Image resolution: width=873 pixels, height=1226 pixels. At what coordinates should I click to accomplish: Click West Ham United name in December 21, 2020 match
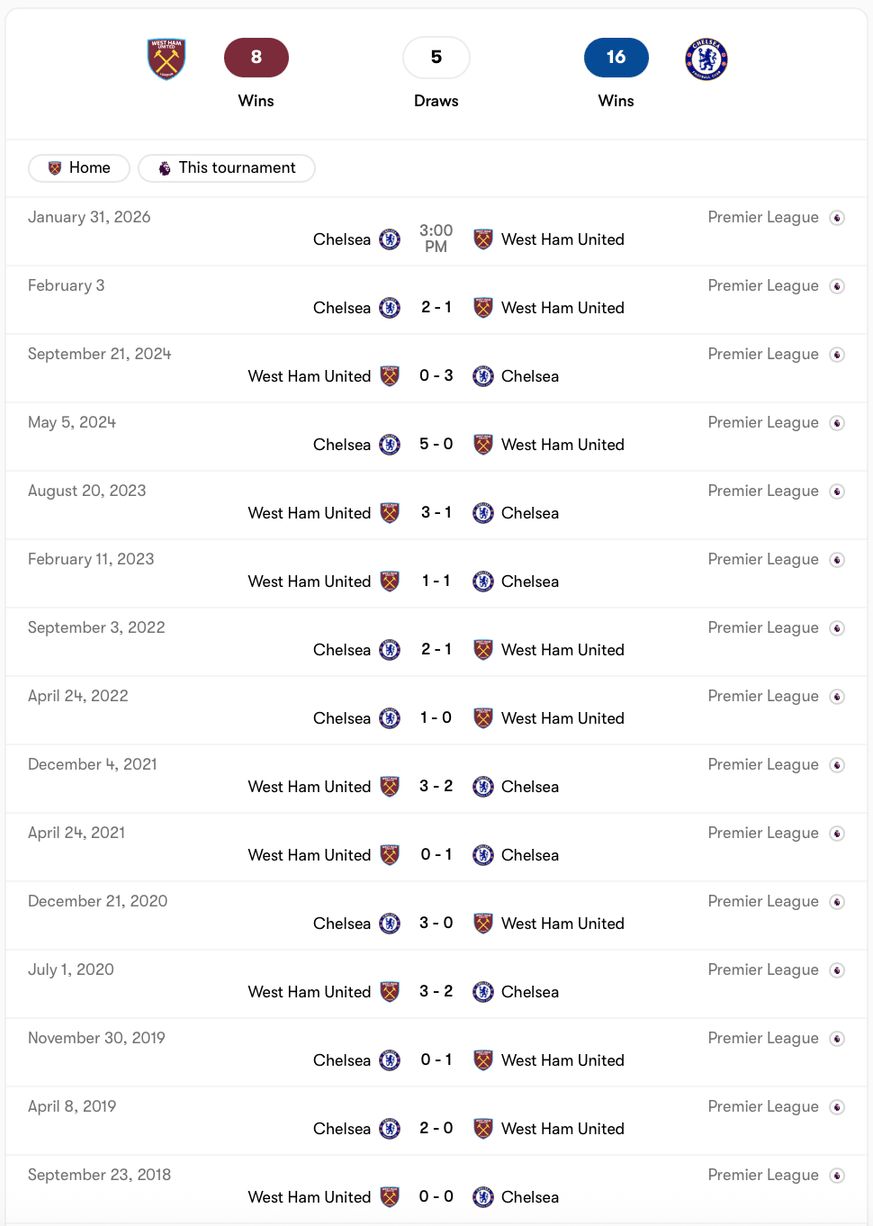pyautogui.click(x=563, y=924)
